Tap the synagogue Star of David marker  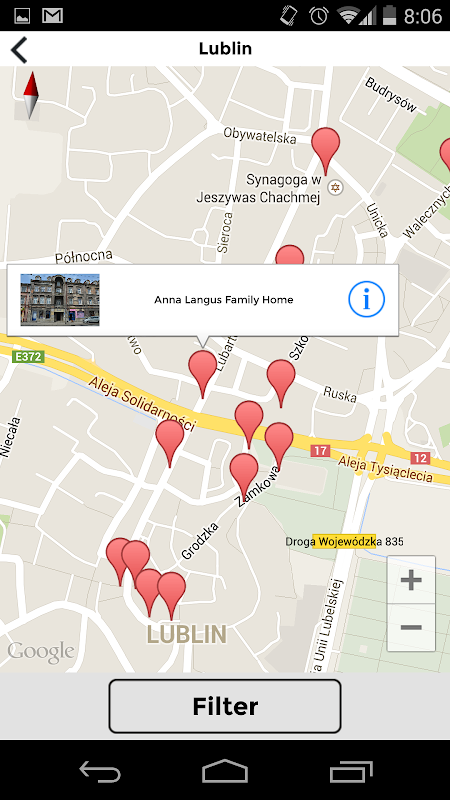[335, 187]
